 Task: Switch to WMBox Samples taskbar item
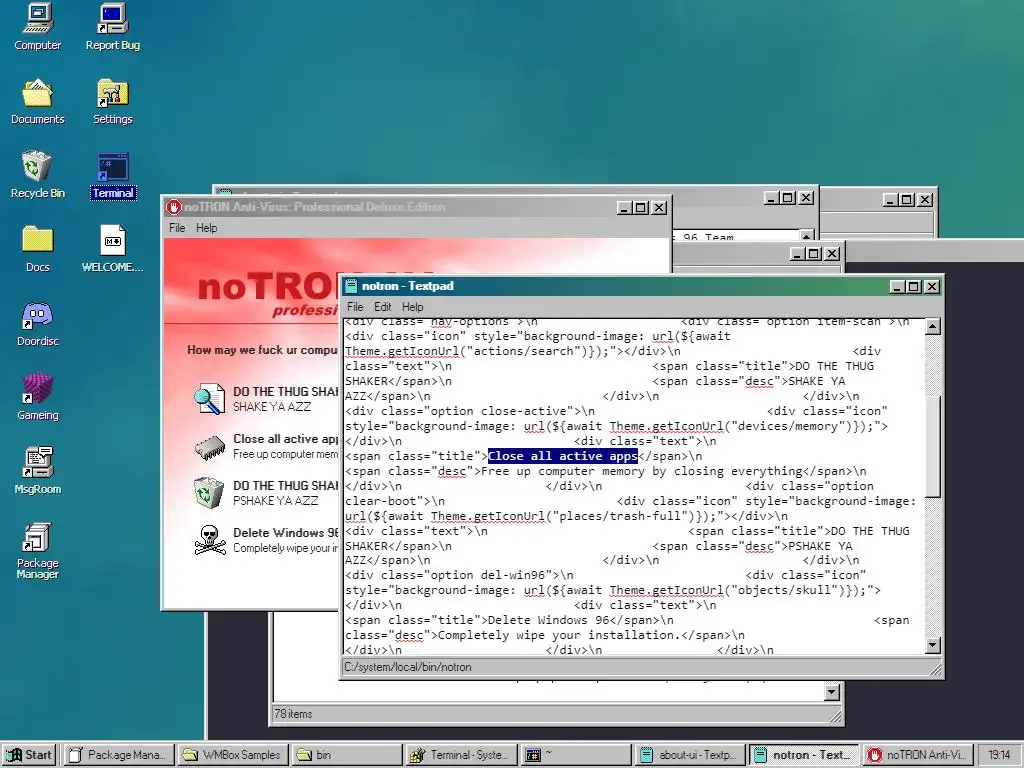coord(234,755)
